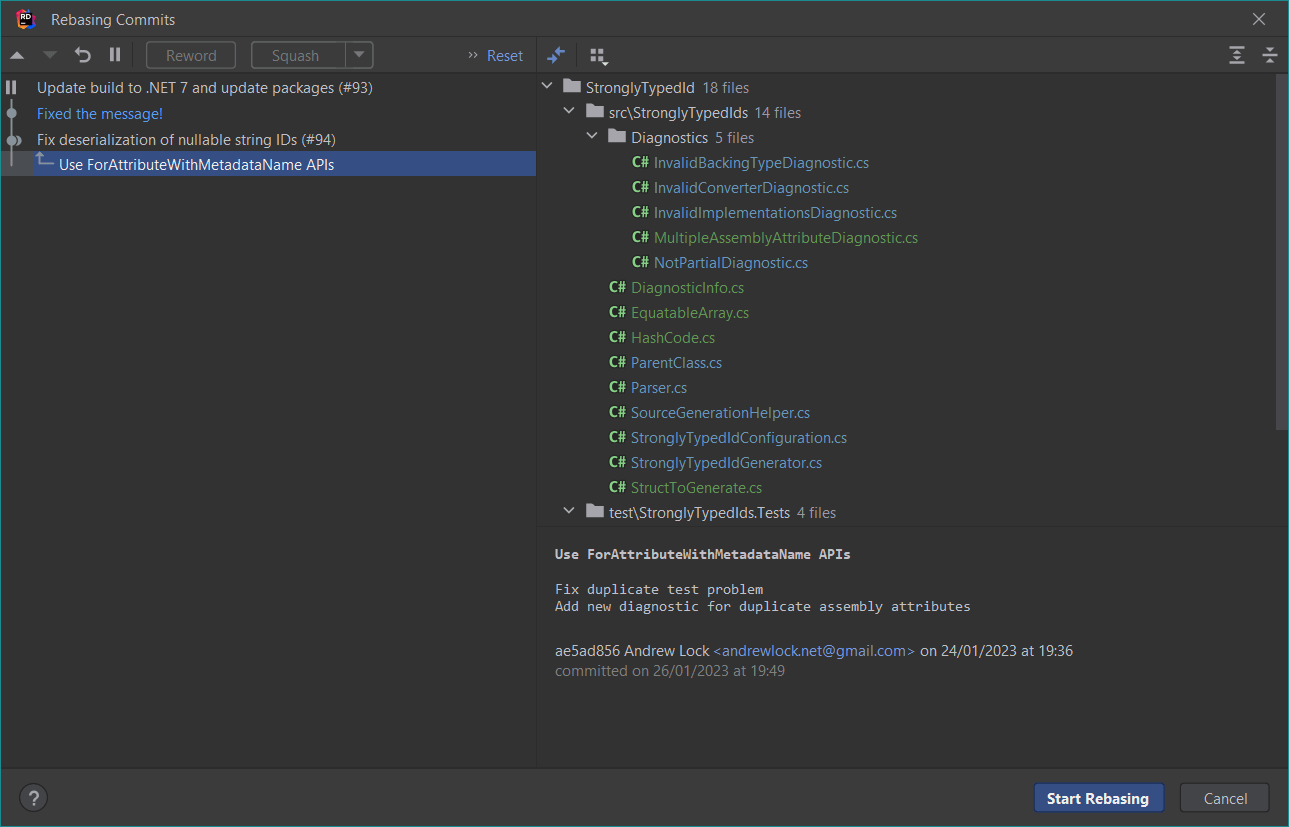Select InvalidImplementationsDiagnostic.cs file
Screen dimensions: 1289x827
click(775, 213)
